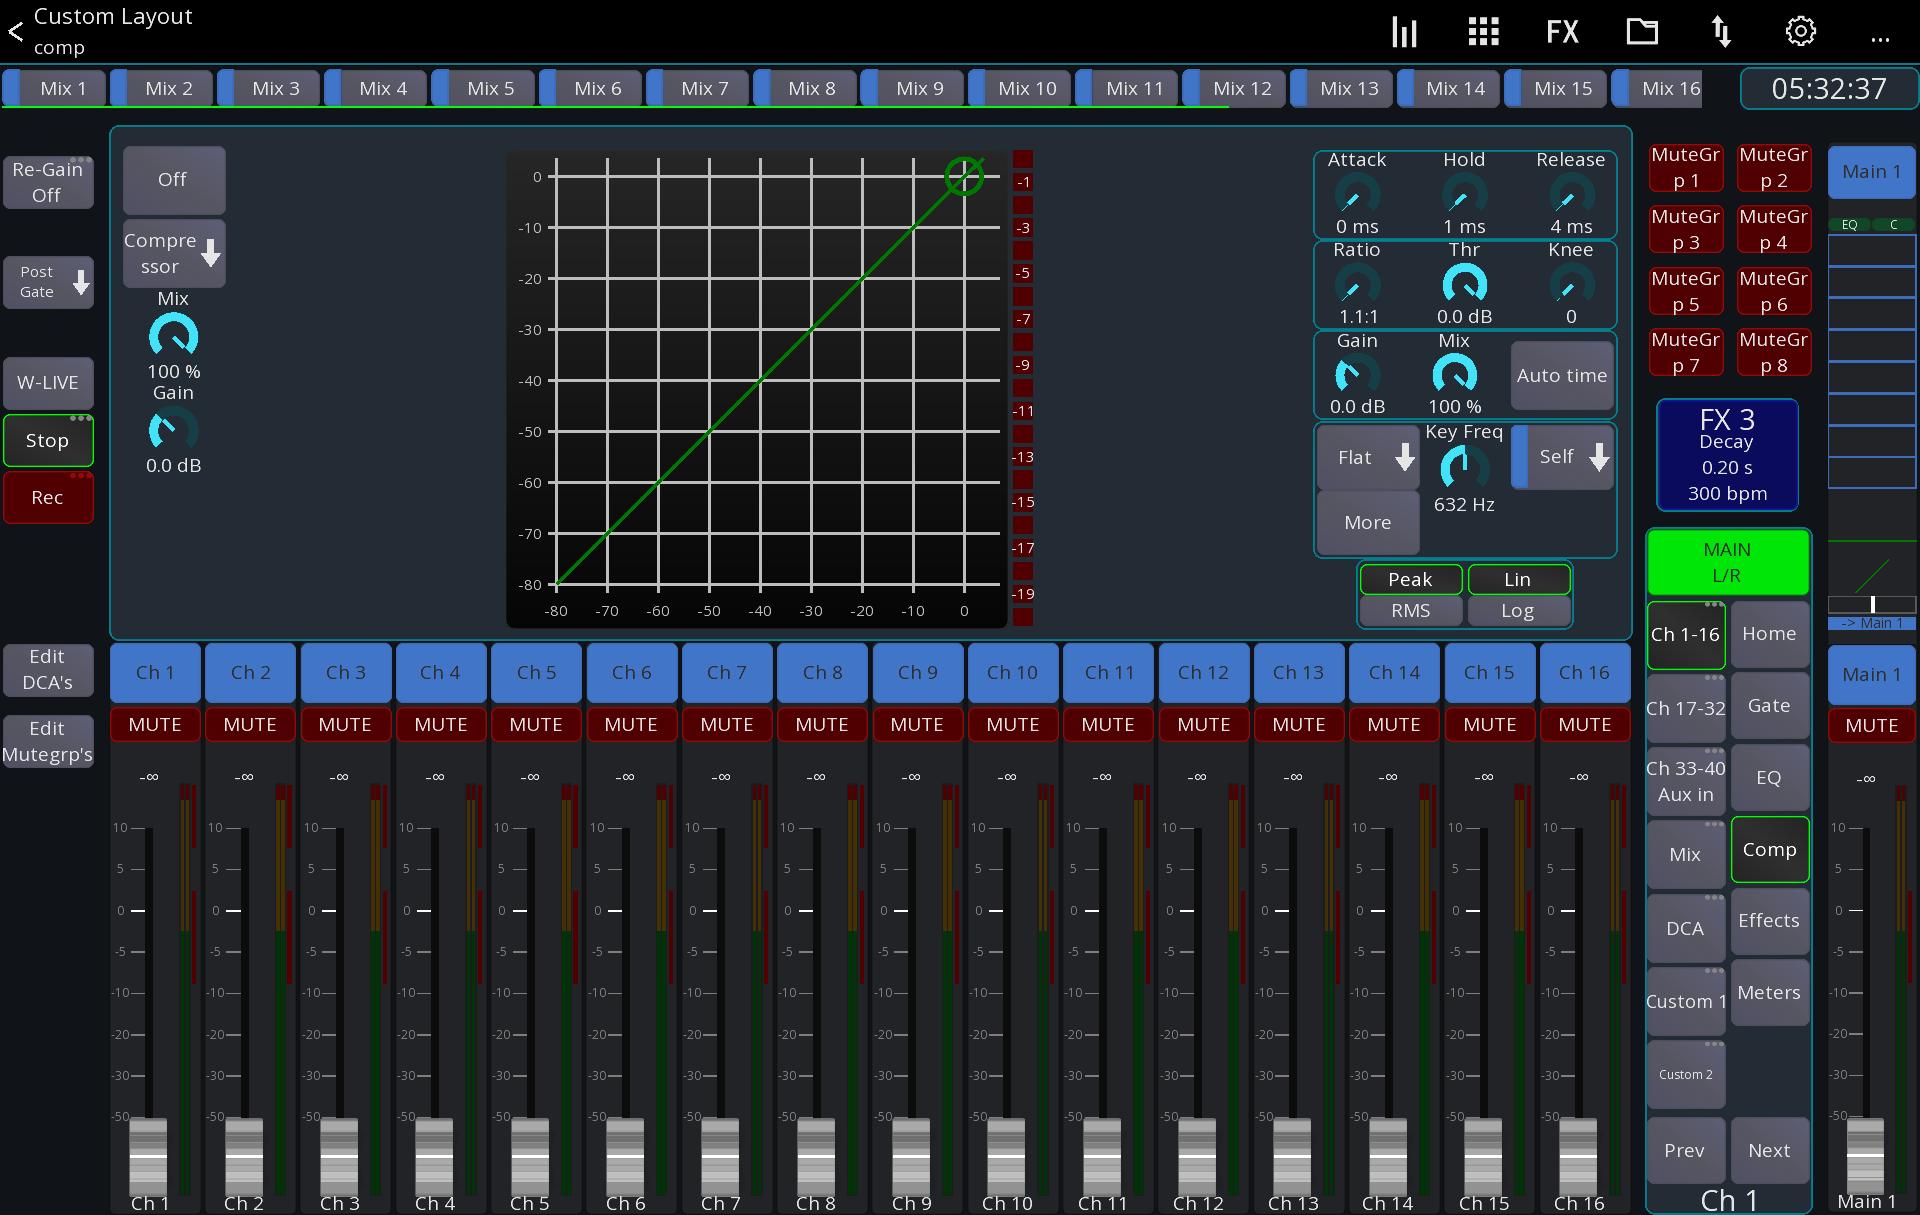Open the Meters page
The width and height of the screenshot is (1920, 1215).
pos(1769,993)
